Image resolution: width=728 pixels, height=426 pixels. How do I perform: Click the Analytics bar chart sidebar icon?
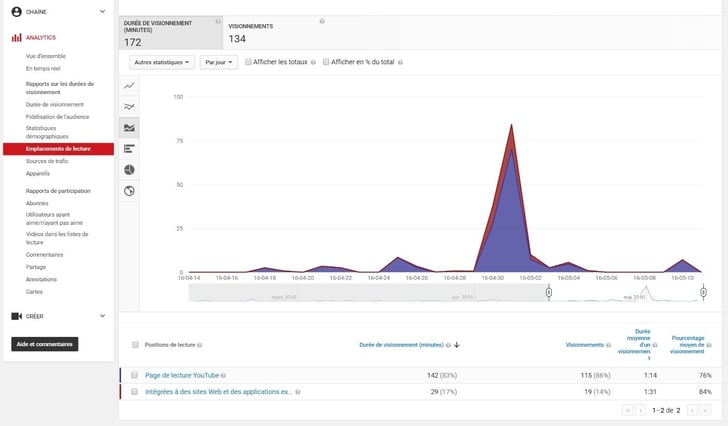[x=16, y=37]
